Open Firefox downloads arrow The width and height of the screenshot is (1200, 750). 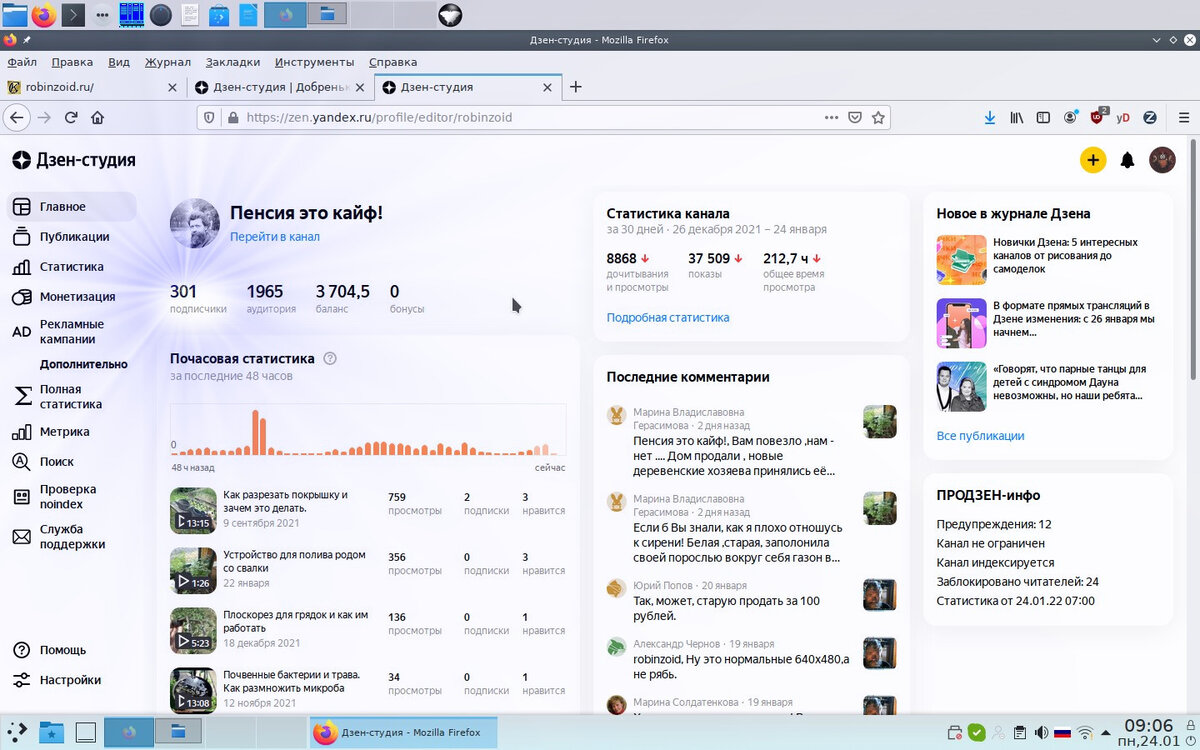990,117
